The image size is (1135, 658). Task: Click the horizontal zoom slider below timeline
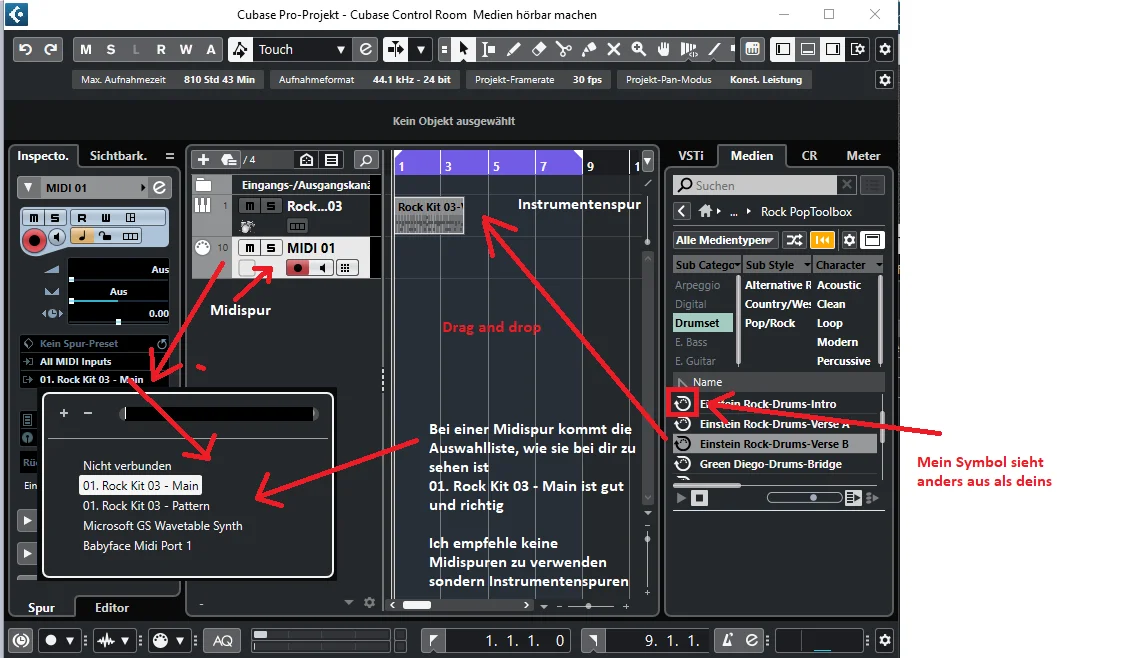588,605
